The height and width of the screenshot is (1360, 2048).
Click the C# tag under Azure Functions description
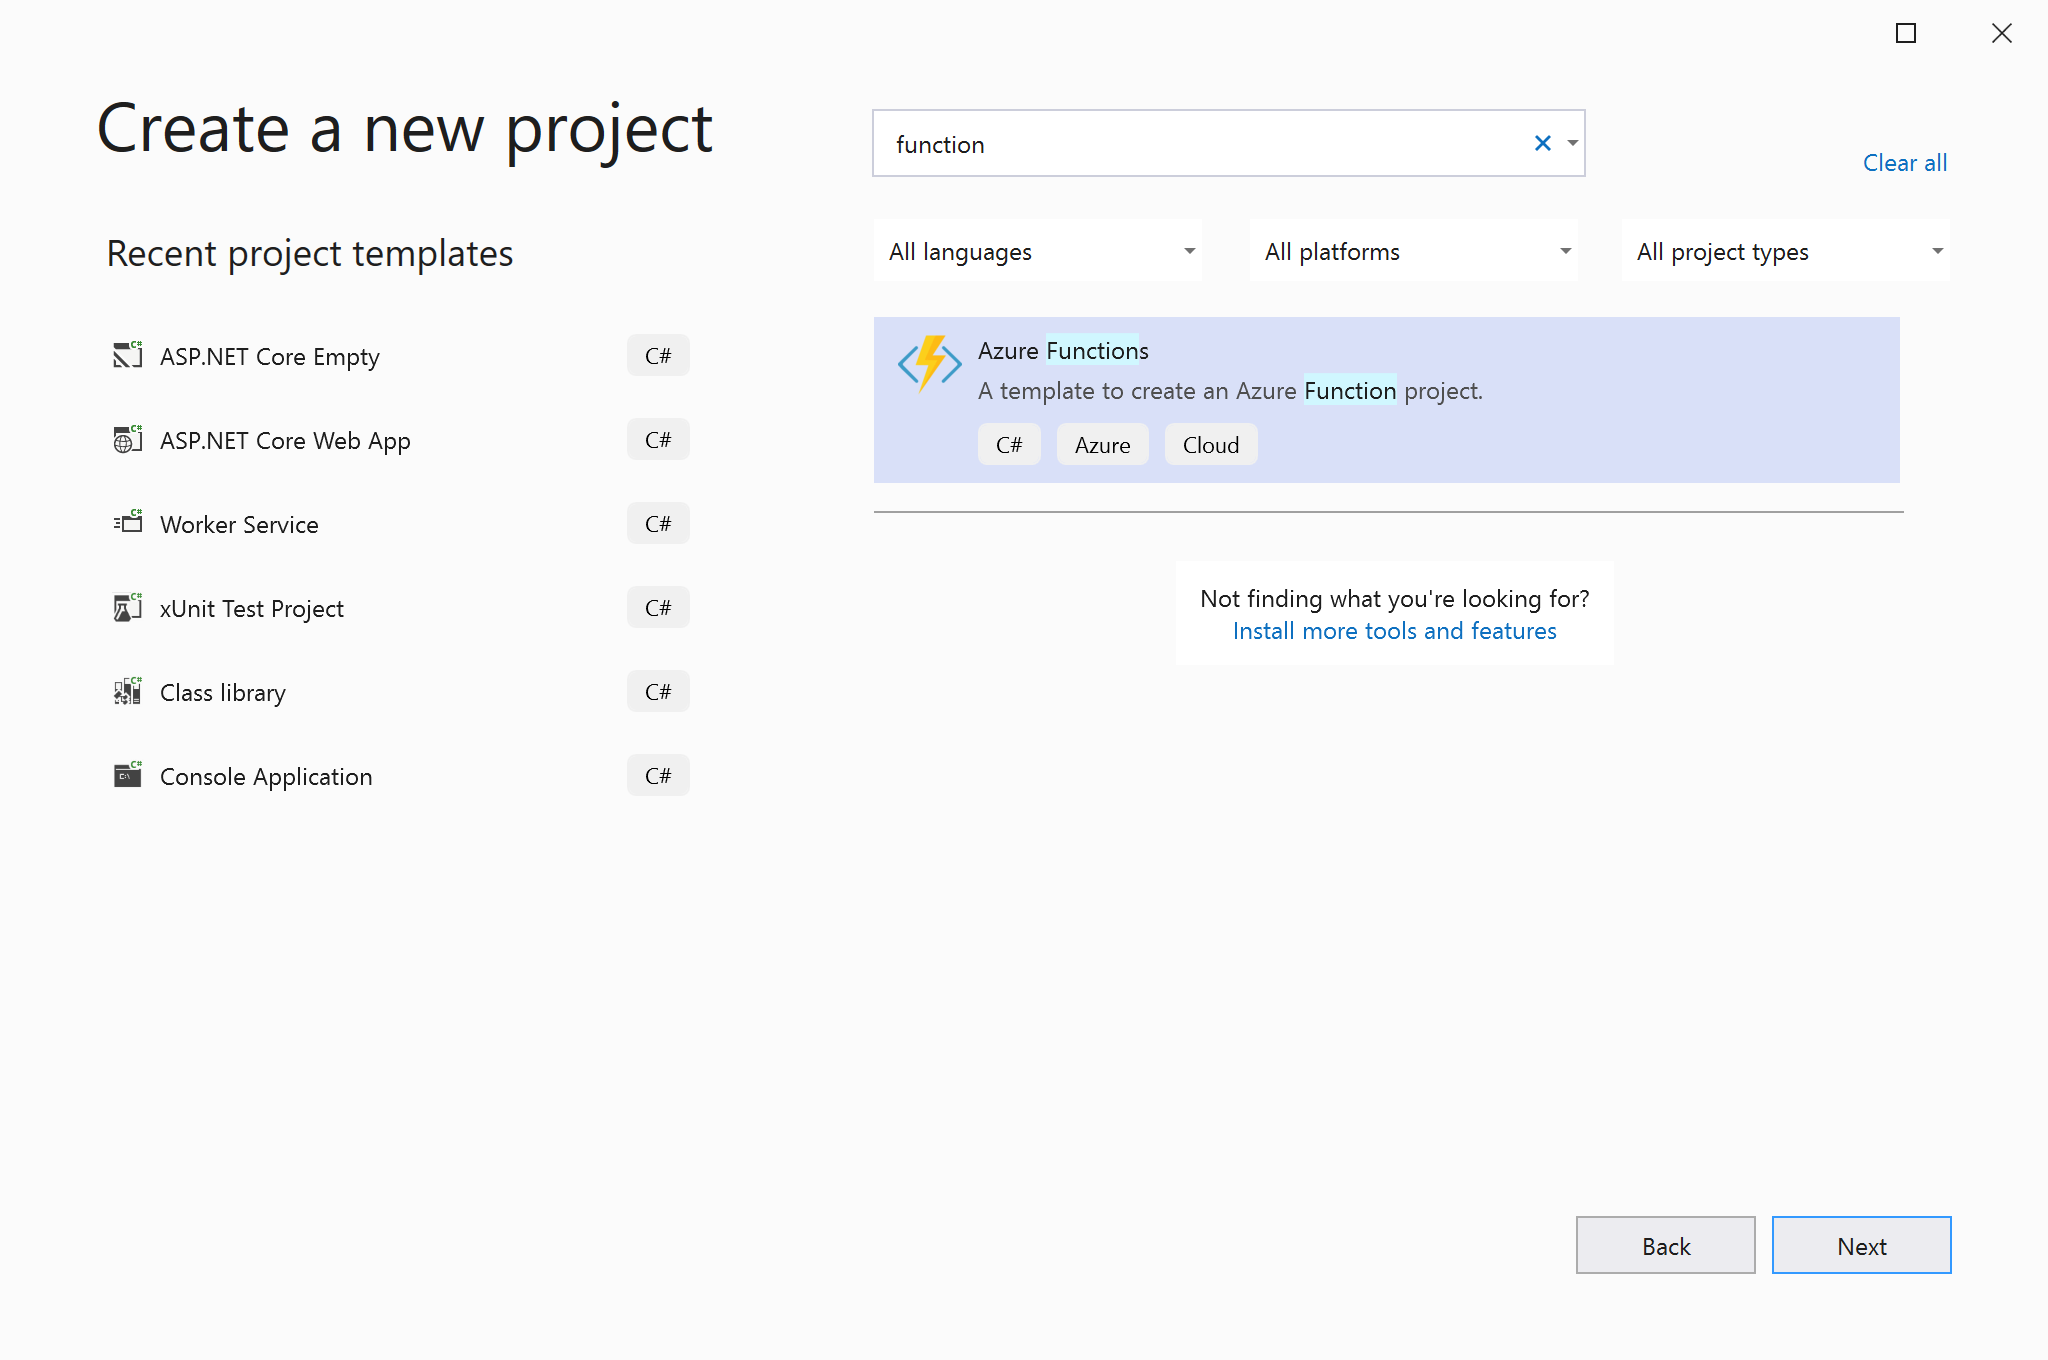click(1009, 445)
